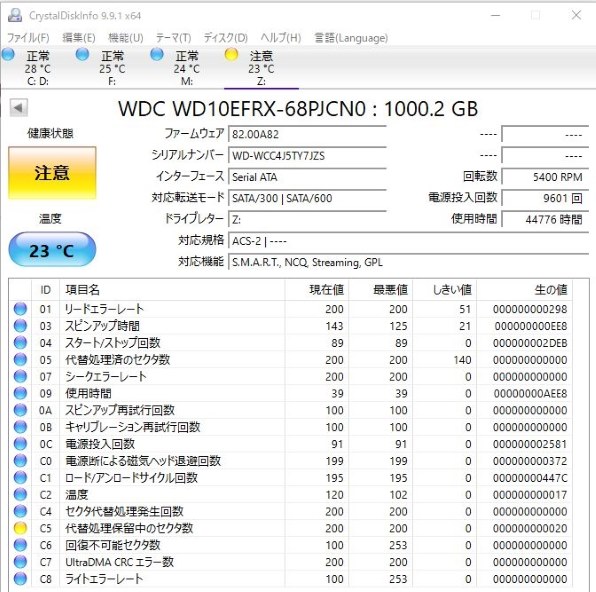Click the blue status orb for drive C: D:

(8, 55)
